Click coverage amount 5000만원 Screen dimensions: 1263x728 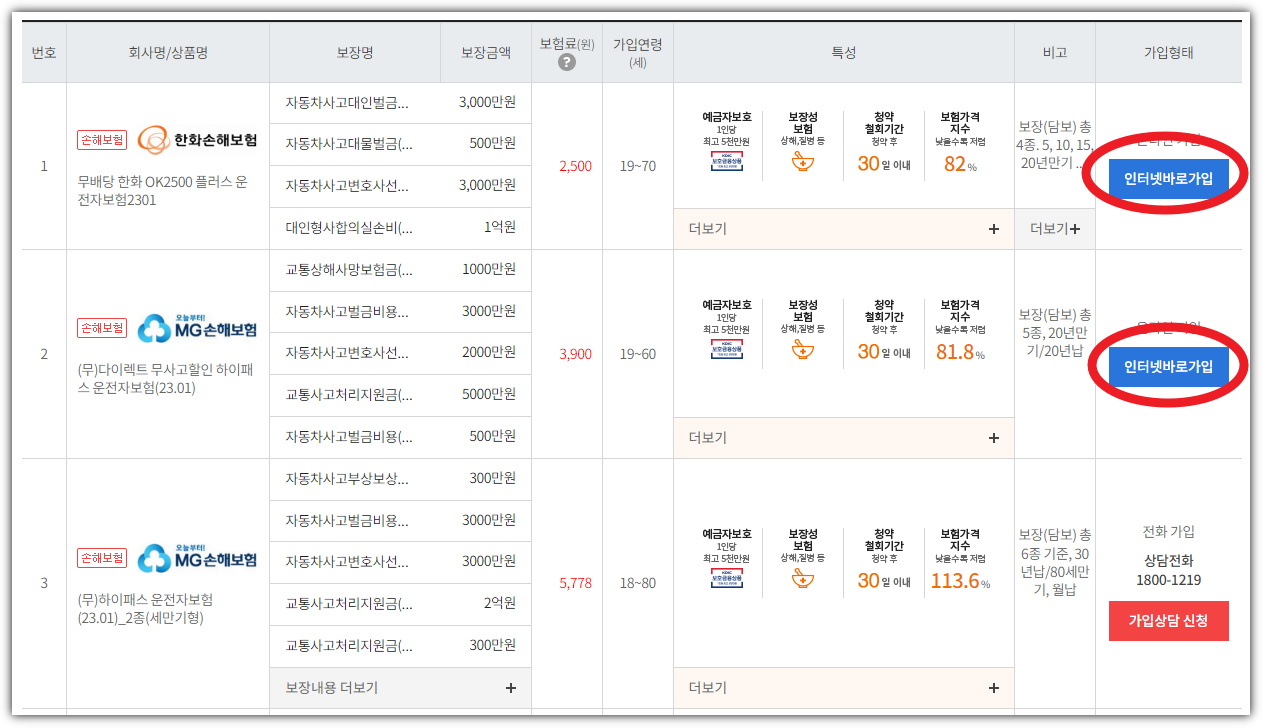[x=489, y=395]
